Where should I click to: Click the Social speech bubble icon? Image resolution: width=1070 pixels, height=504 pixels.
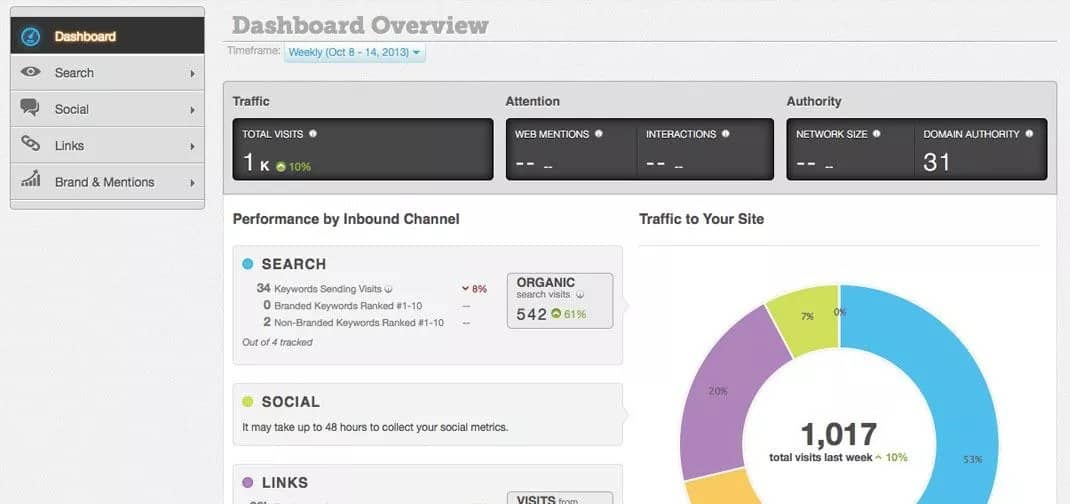pyautogui.click(x=31, y=108)
